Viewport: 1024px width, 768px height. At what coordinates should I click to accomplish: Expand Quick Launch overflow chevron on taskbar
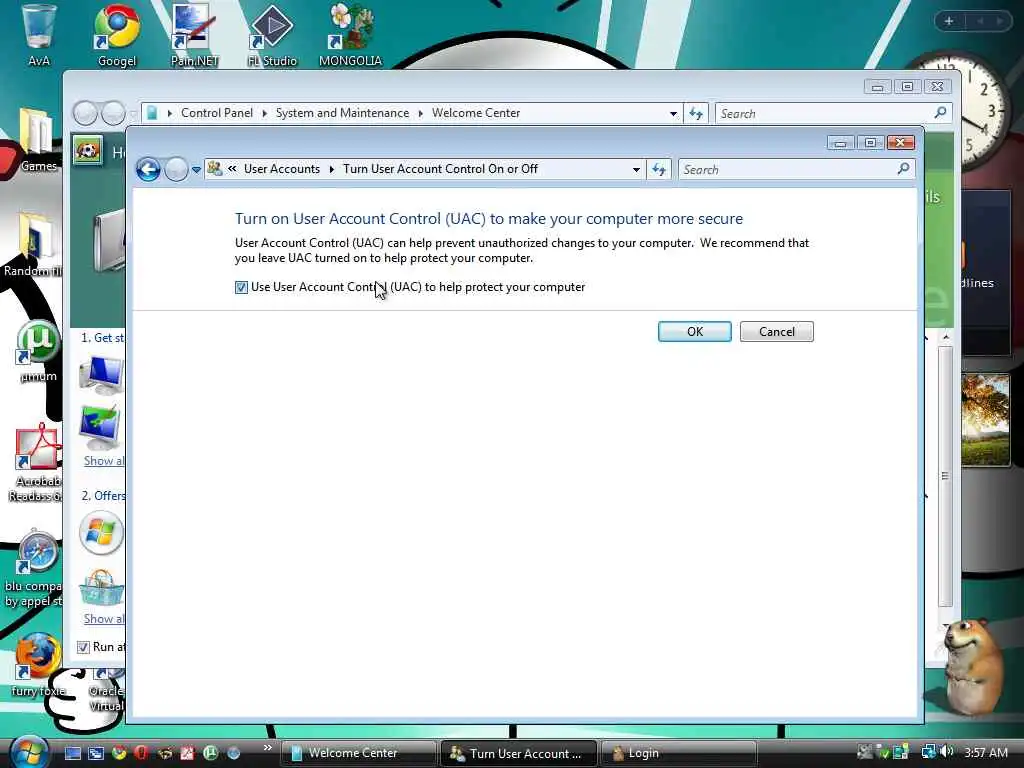point(268,747)
